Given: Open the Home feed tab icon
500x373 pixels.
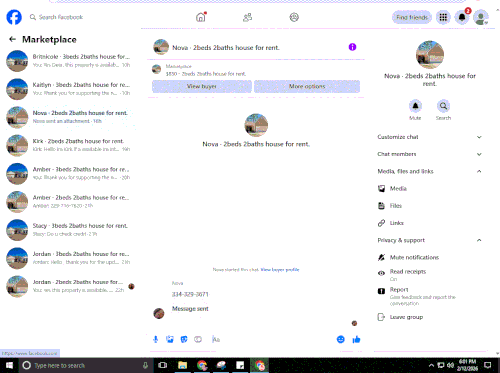Looking at the screenshot, I should 201,17.
